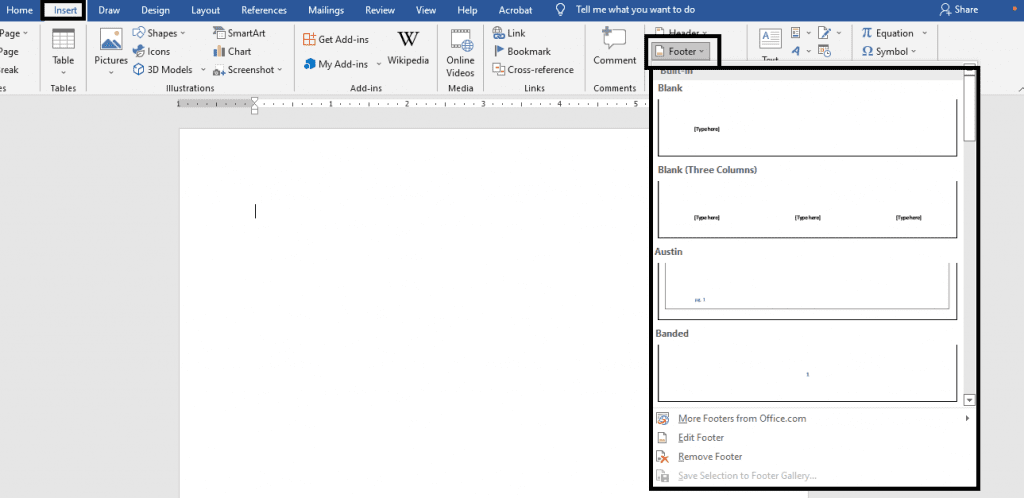The image size is (1024, 498).
Task: Switch to the Design tab
Action: coord(155,10)
